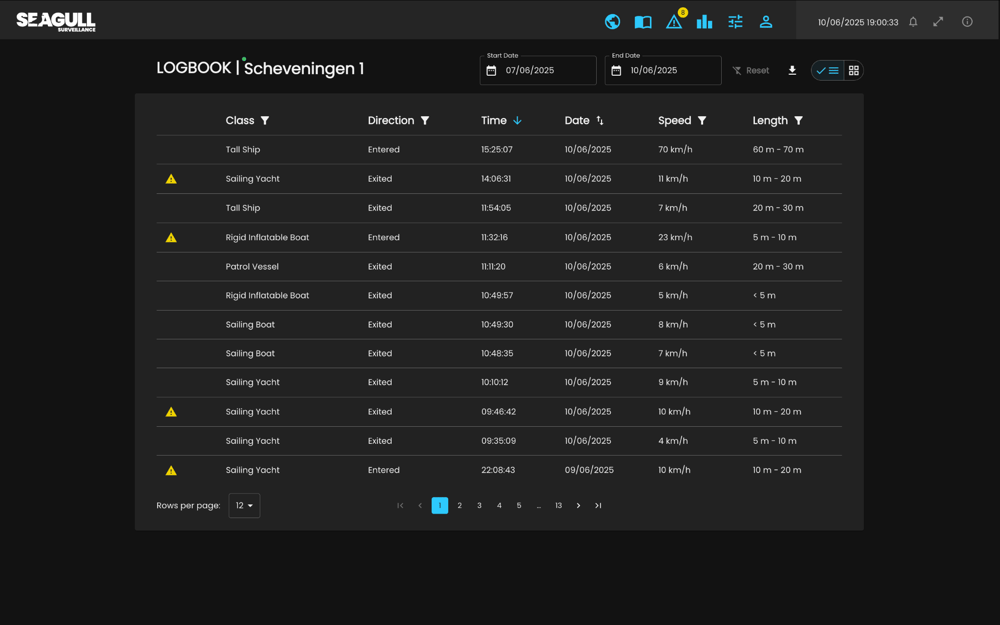Switch to grid view toggle
The height and width of the screenshot is (625, 1000).
(x=854, y=70)
